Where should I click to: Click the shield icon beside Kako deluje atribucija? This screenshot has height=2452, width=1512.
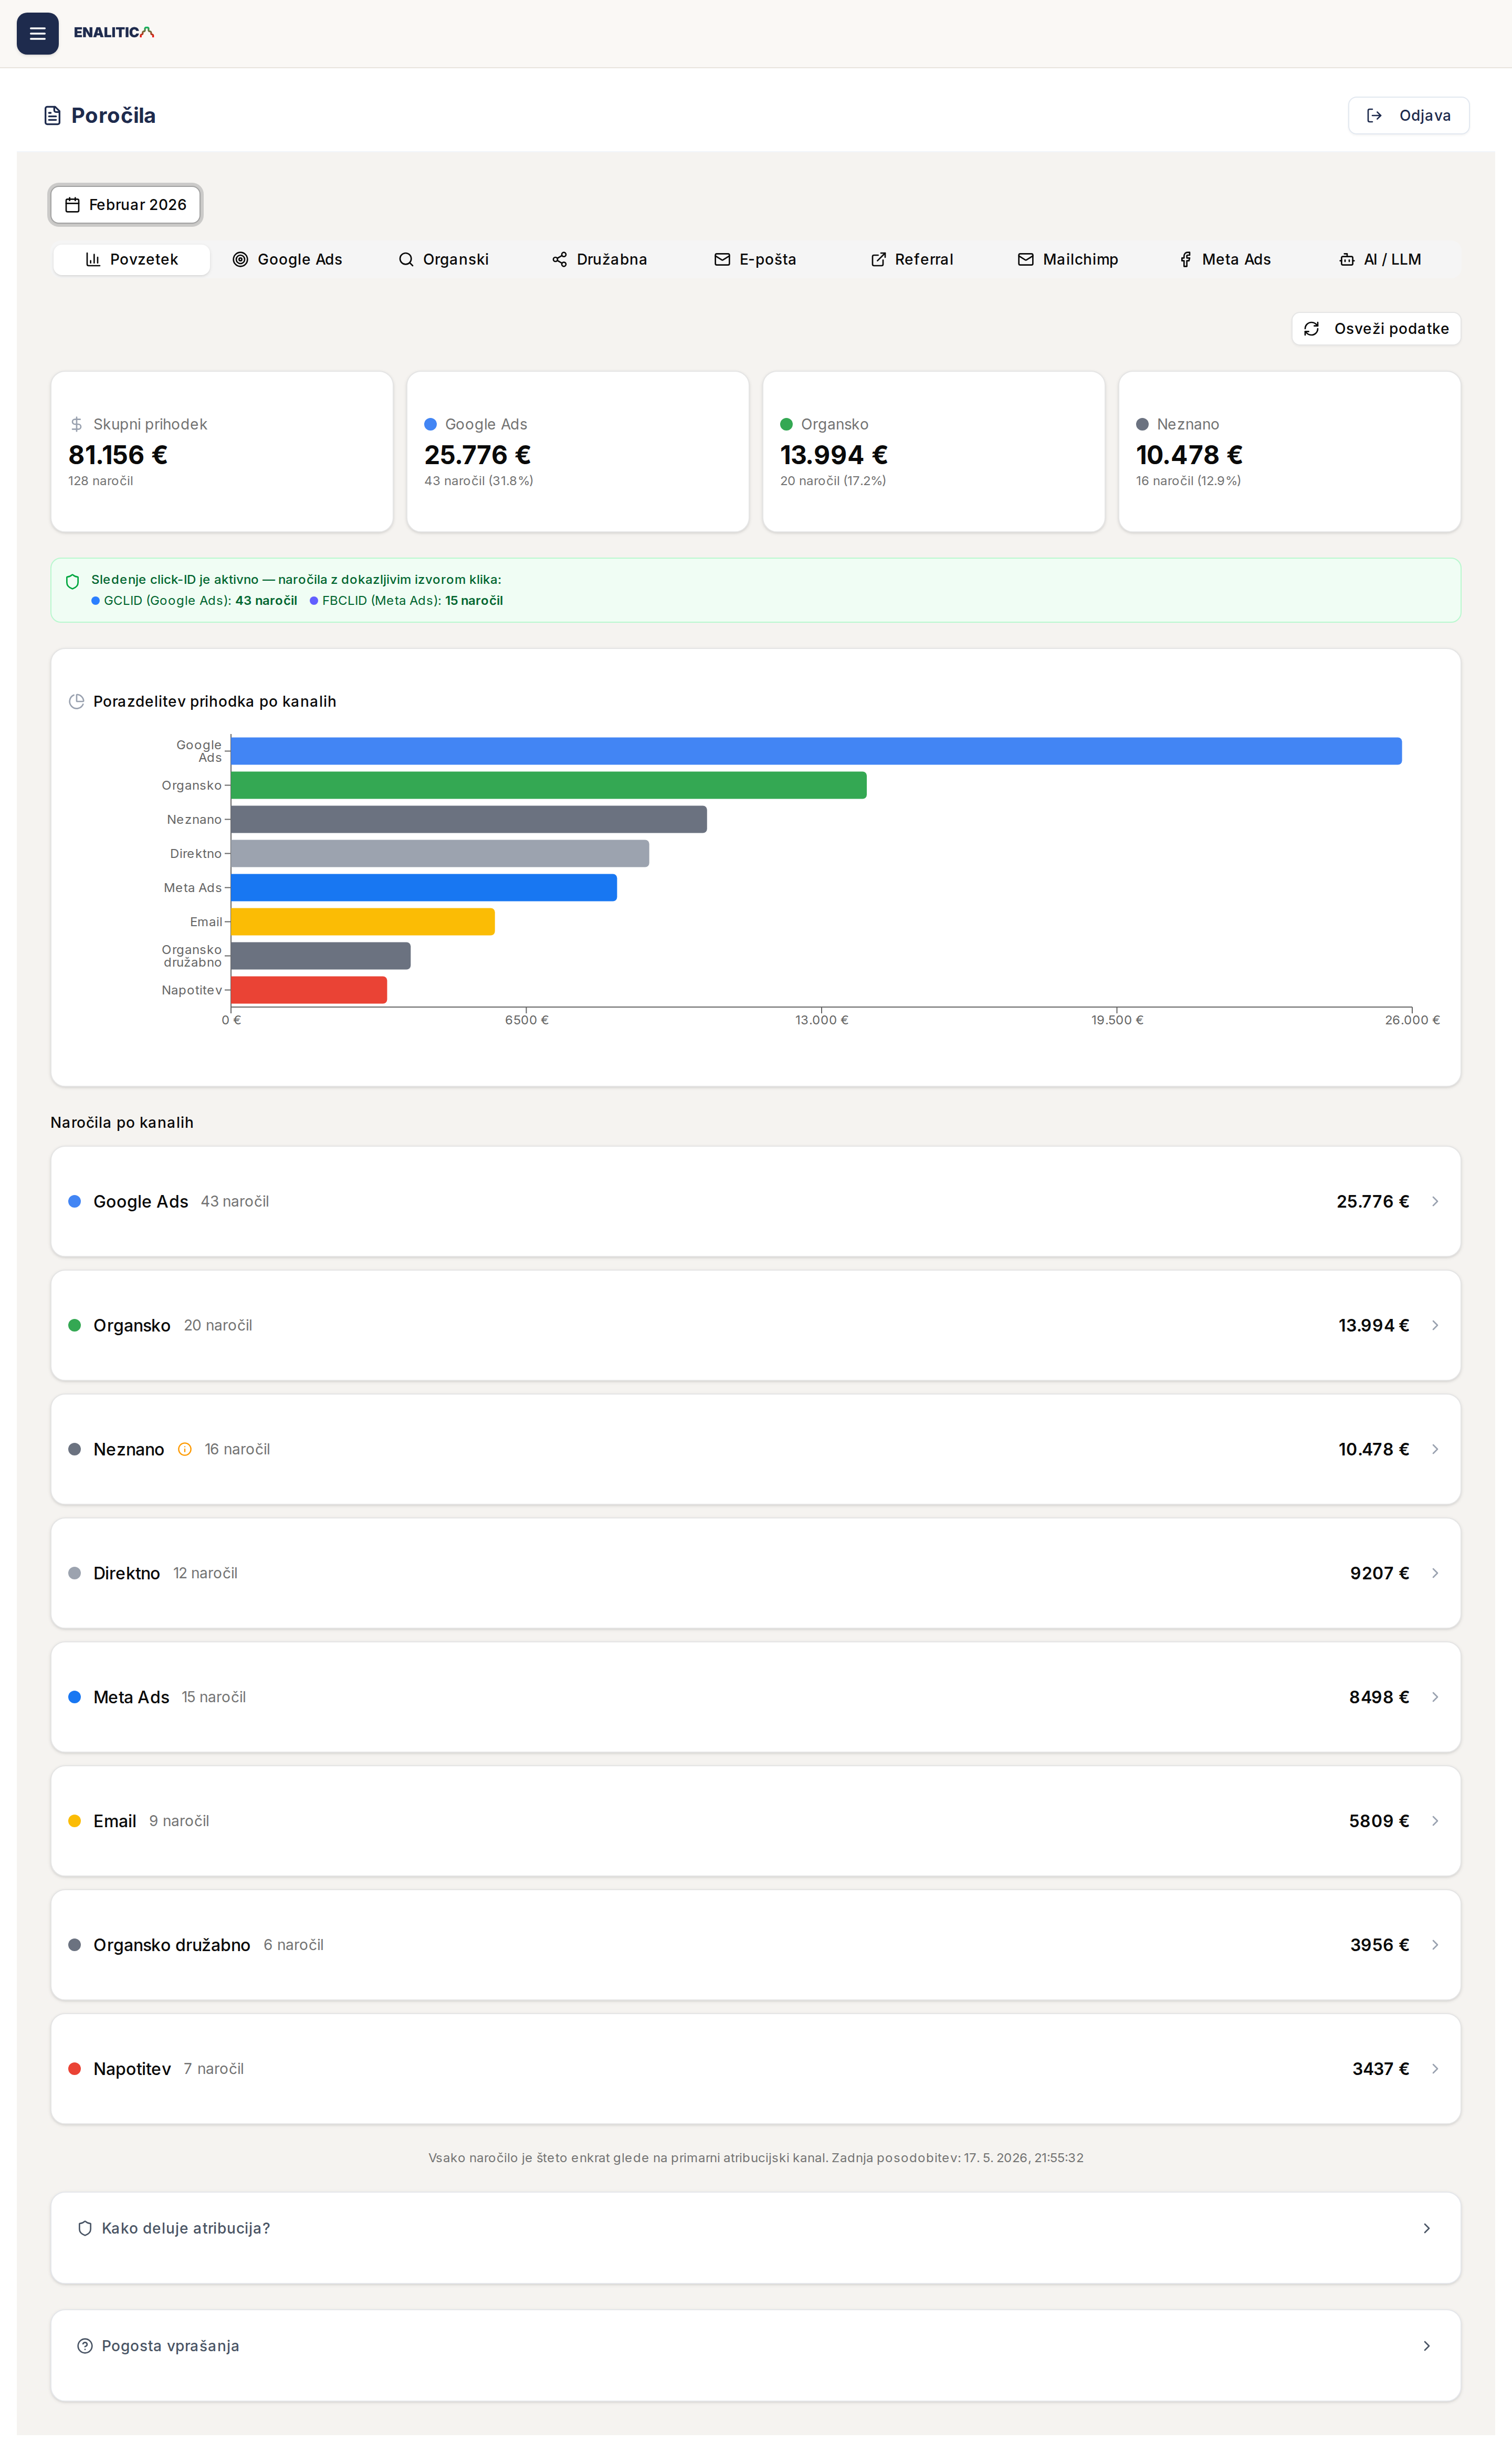coord(85,2228)
